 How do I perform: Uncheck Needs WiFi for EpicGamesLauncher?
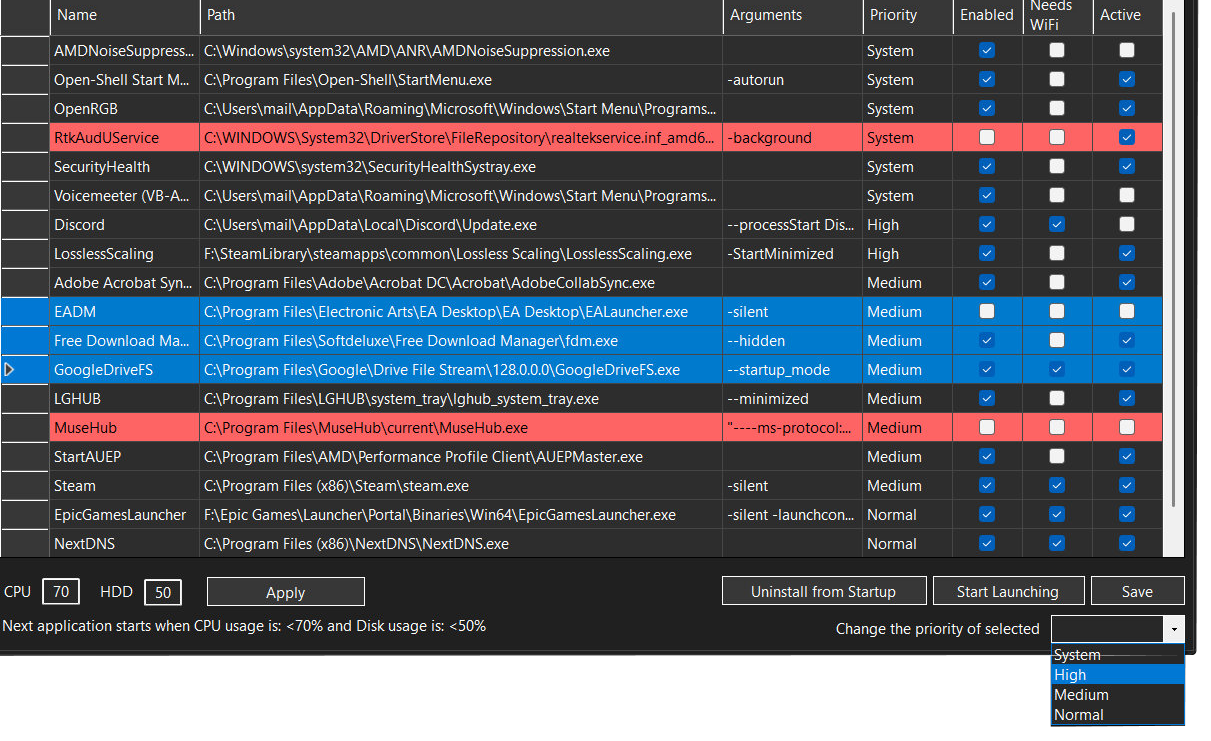pos(1057,514)
